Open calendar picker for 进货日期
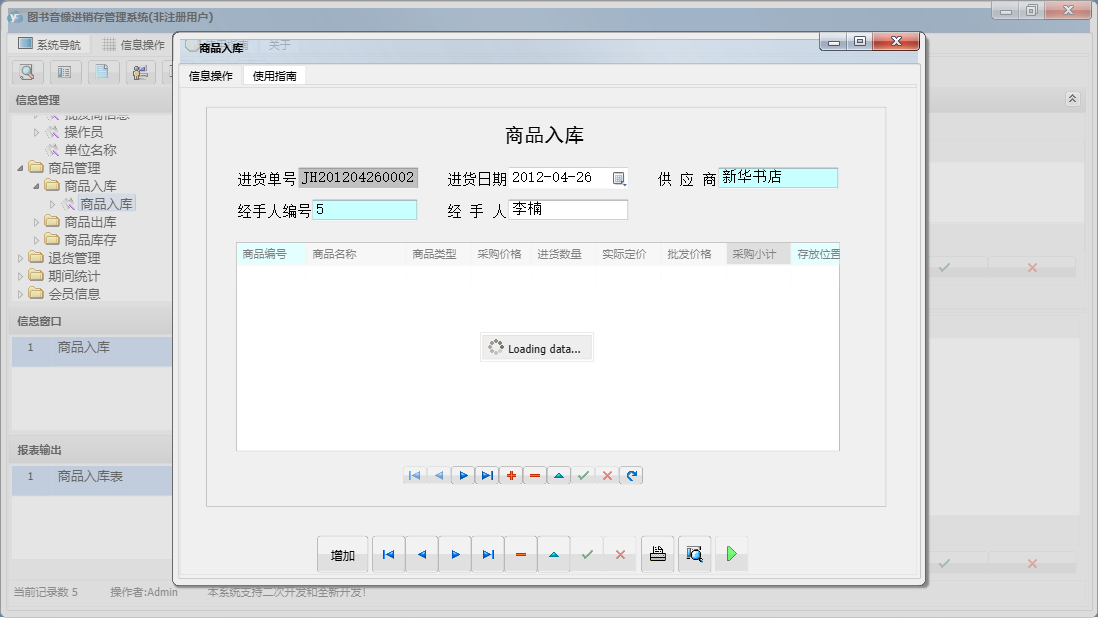Screen dimensions: 1098x618 pos(619,179)
